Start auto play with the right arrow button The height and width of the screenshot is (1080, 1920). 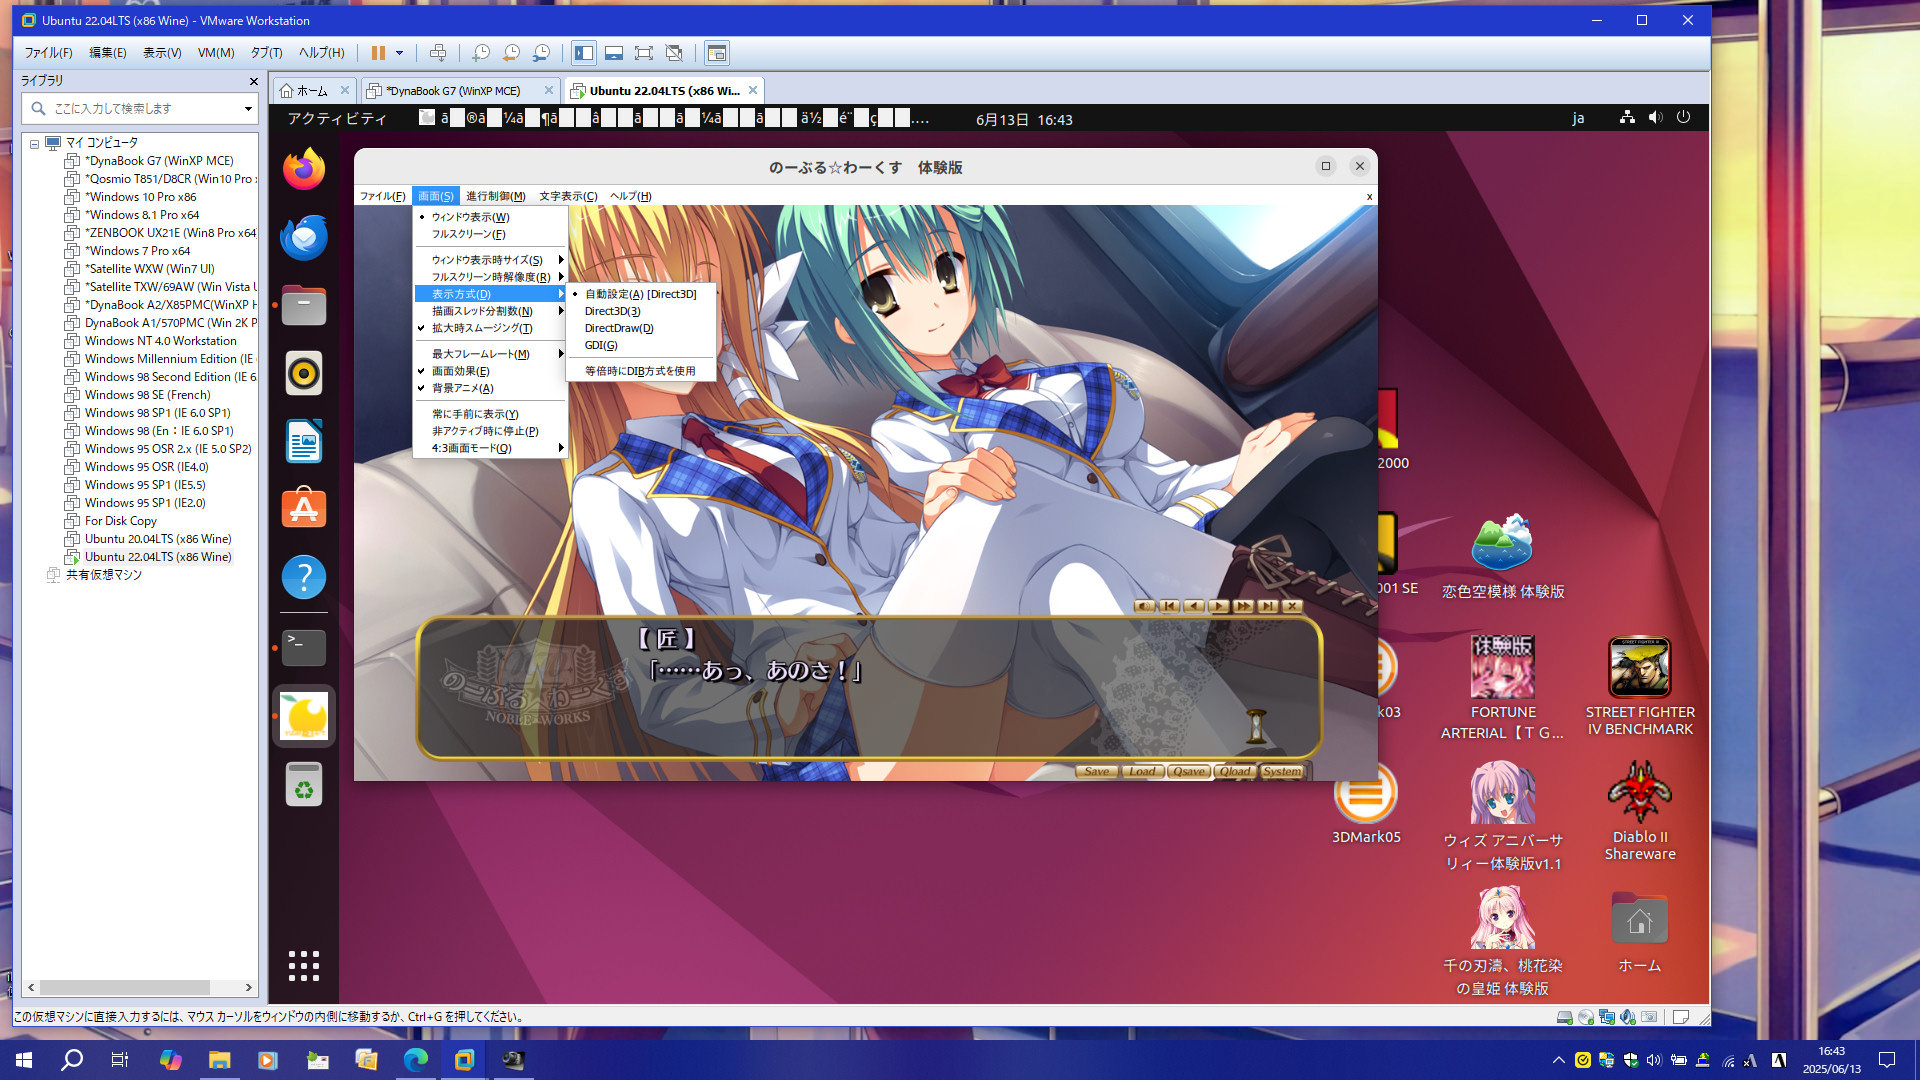pos(1218,606)
